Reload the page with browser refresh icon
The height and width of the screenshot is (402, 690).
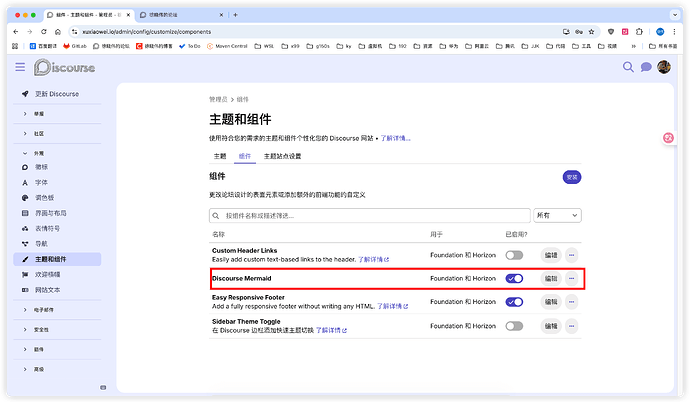click(x=46, y=32)
